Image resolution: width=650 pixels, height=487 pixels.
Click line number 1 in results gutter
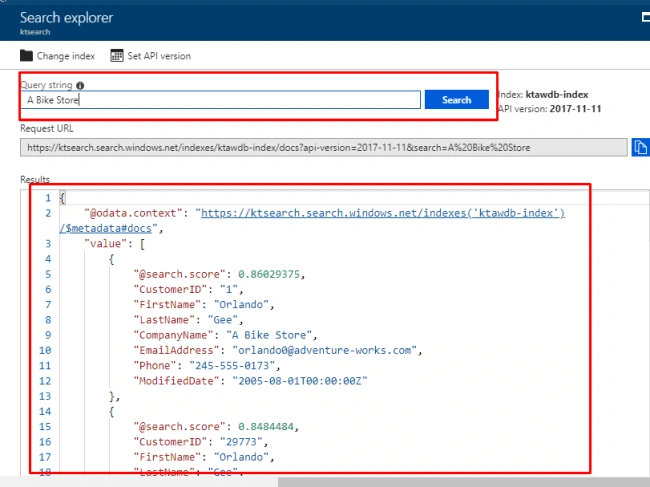(48, 198)
